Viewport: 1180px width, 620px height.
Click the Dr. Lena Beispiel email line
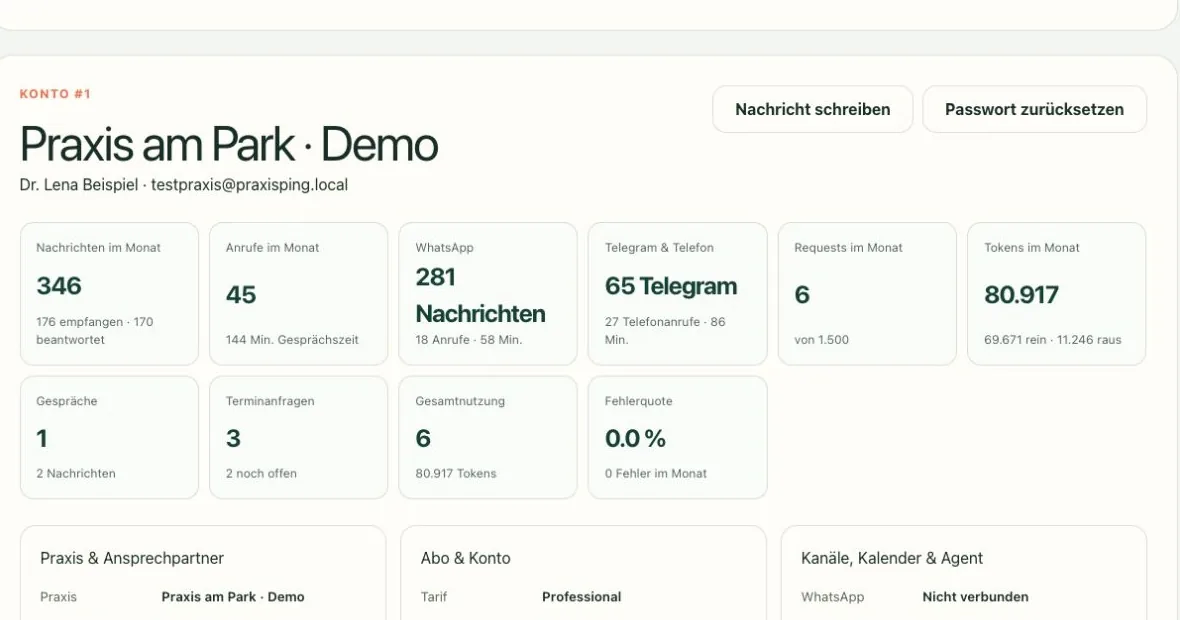(184, 185)
